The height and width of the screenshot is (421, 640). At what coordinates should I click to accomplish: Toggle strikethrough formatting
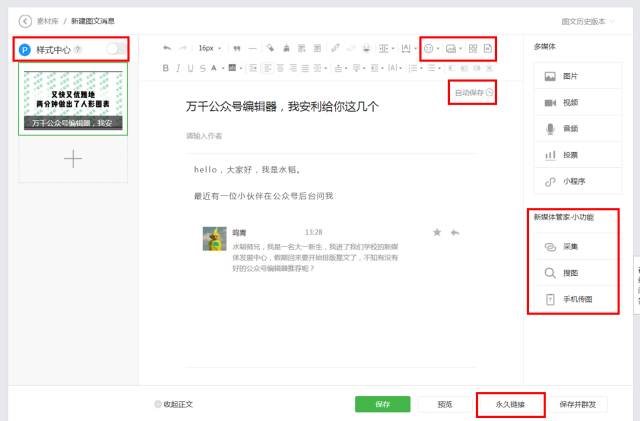point(203,68)
